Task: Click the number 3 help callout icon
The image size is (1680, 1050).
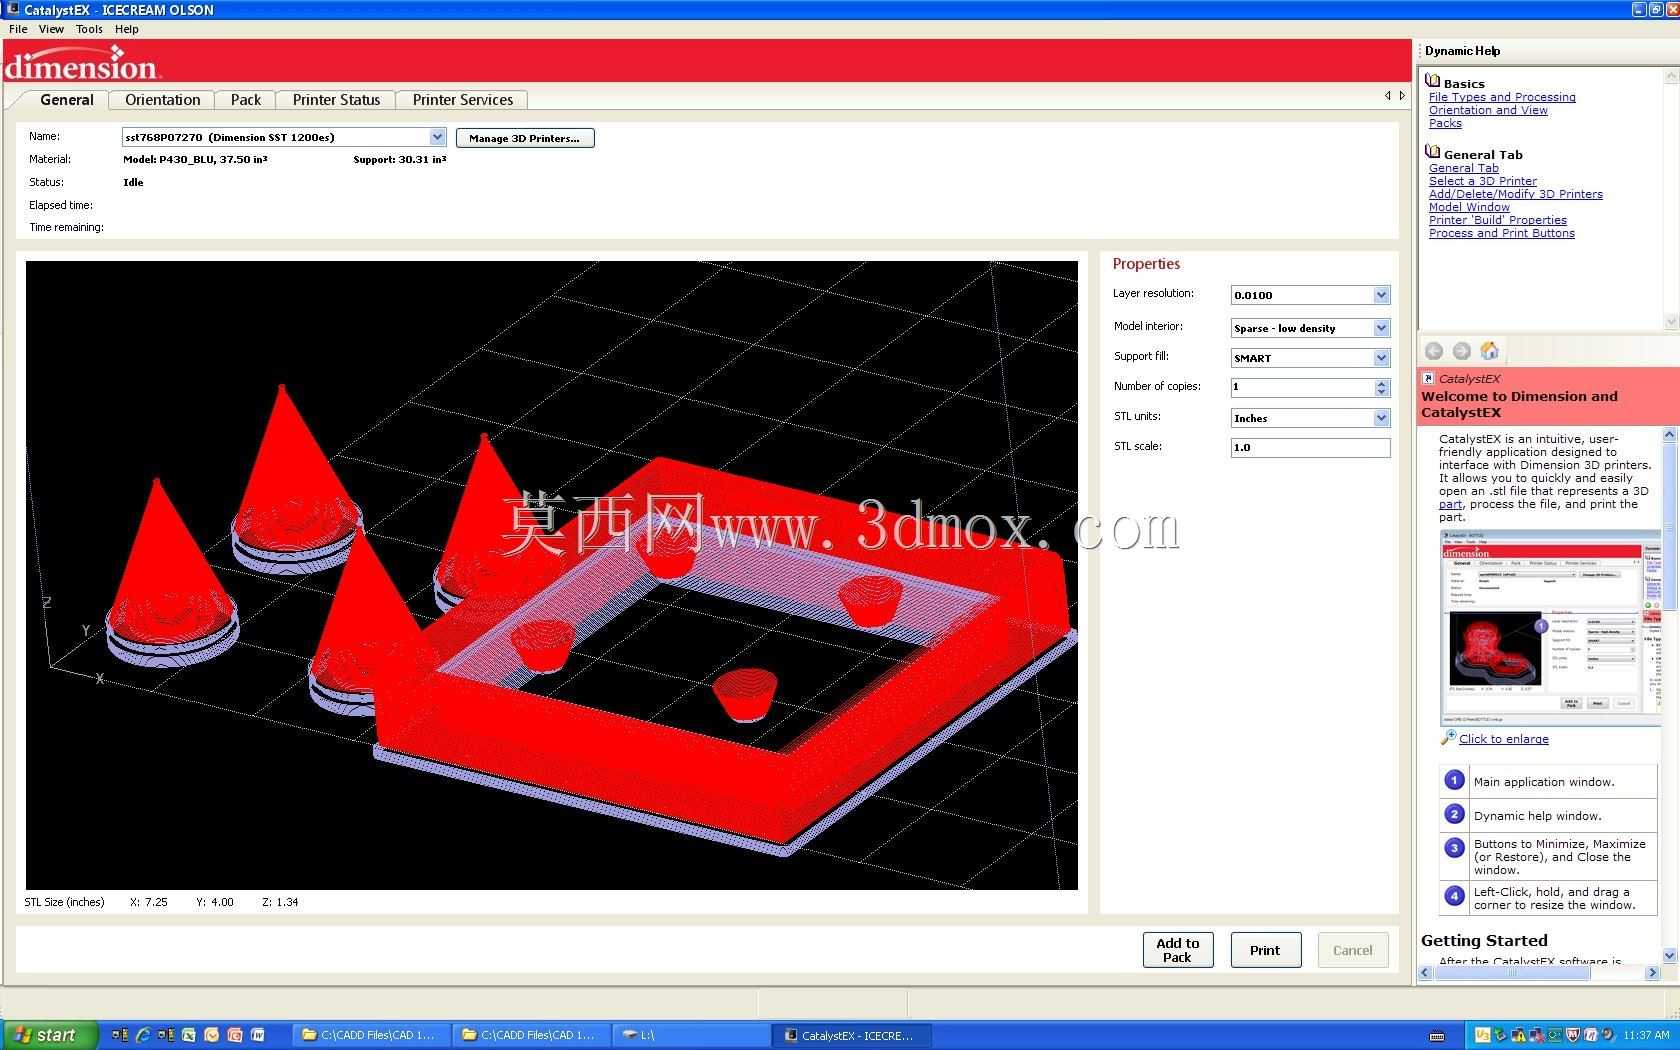Action: (x=1455, y=849)
